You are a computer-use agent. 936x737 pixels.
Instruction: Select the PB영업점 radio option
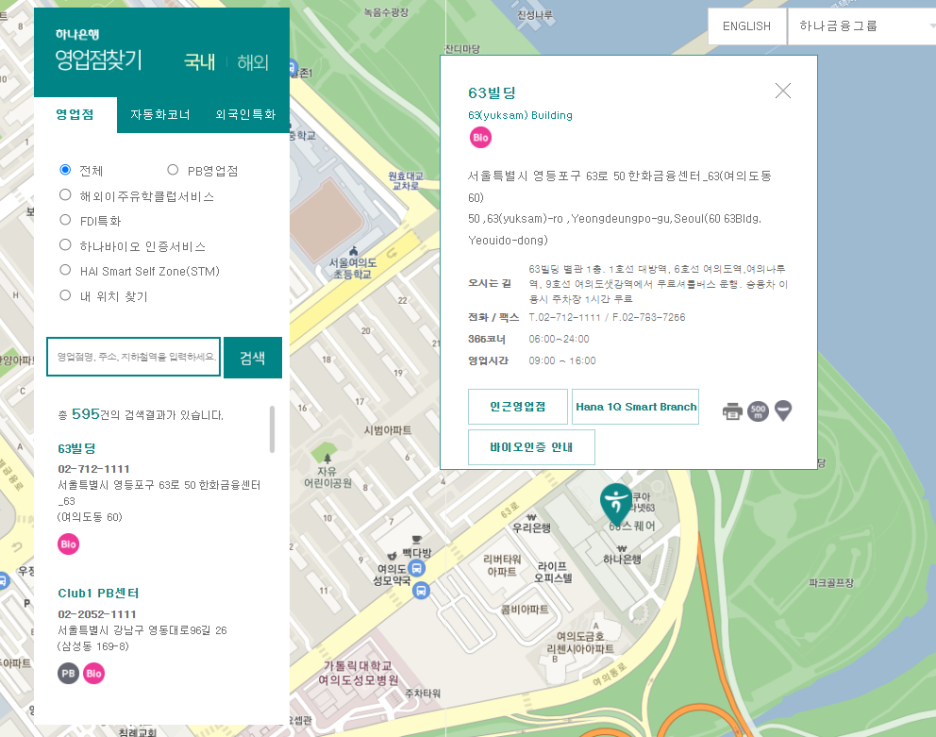173,170
